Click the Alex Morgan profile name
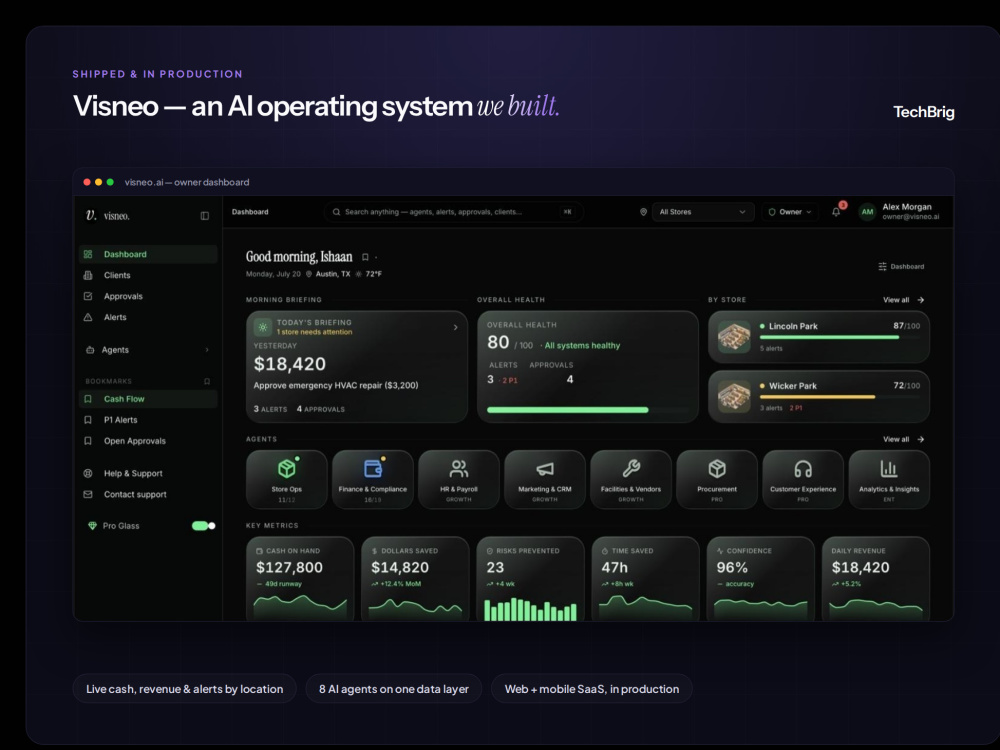Image resolution: width=1000 pixels, height=750 pixels. [x=907, y=207]
